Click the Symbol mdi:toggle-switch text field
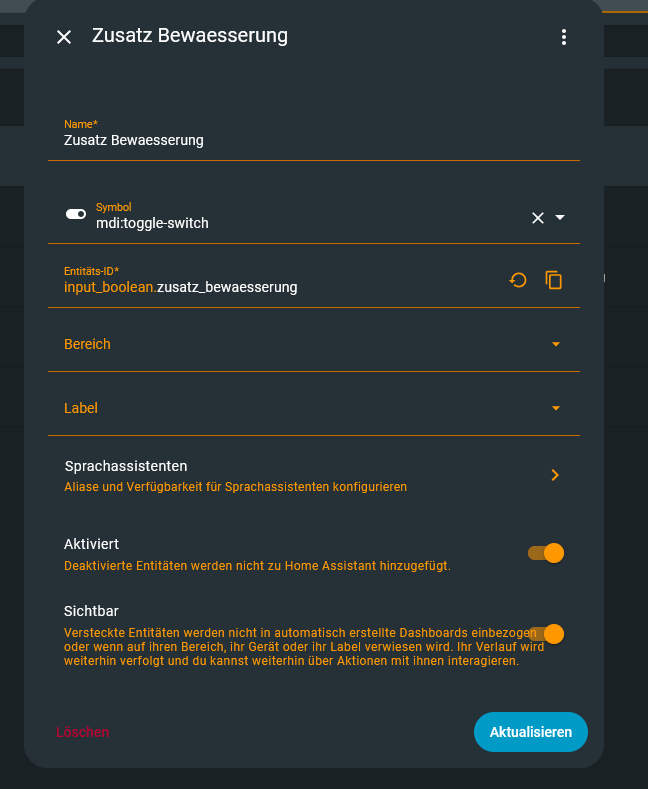Screen dimensions: 648x789 (x=300, y=223)
